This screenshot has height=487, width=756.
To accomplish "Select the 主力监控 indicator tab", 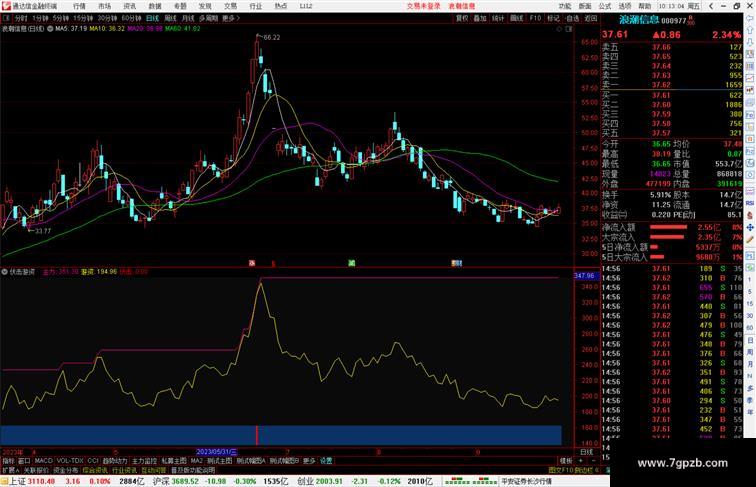I will (x=145, y=461).
